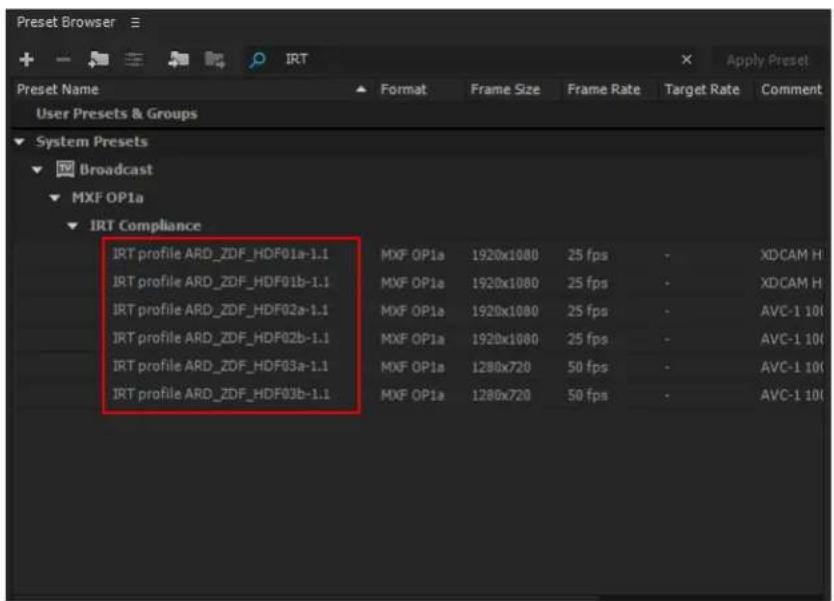Sort by the Frame Rate column header
The width and height of the screenshot is (834, 601).
604,89
